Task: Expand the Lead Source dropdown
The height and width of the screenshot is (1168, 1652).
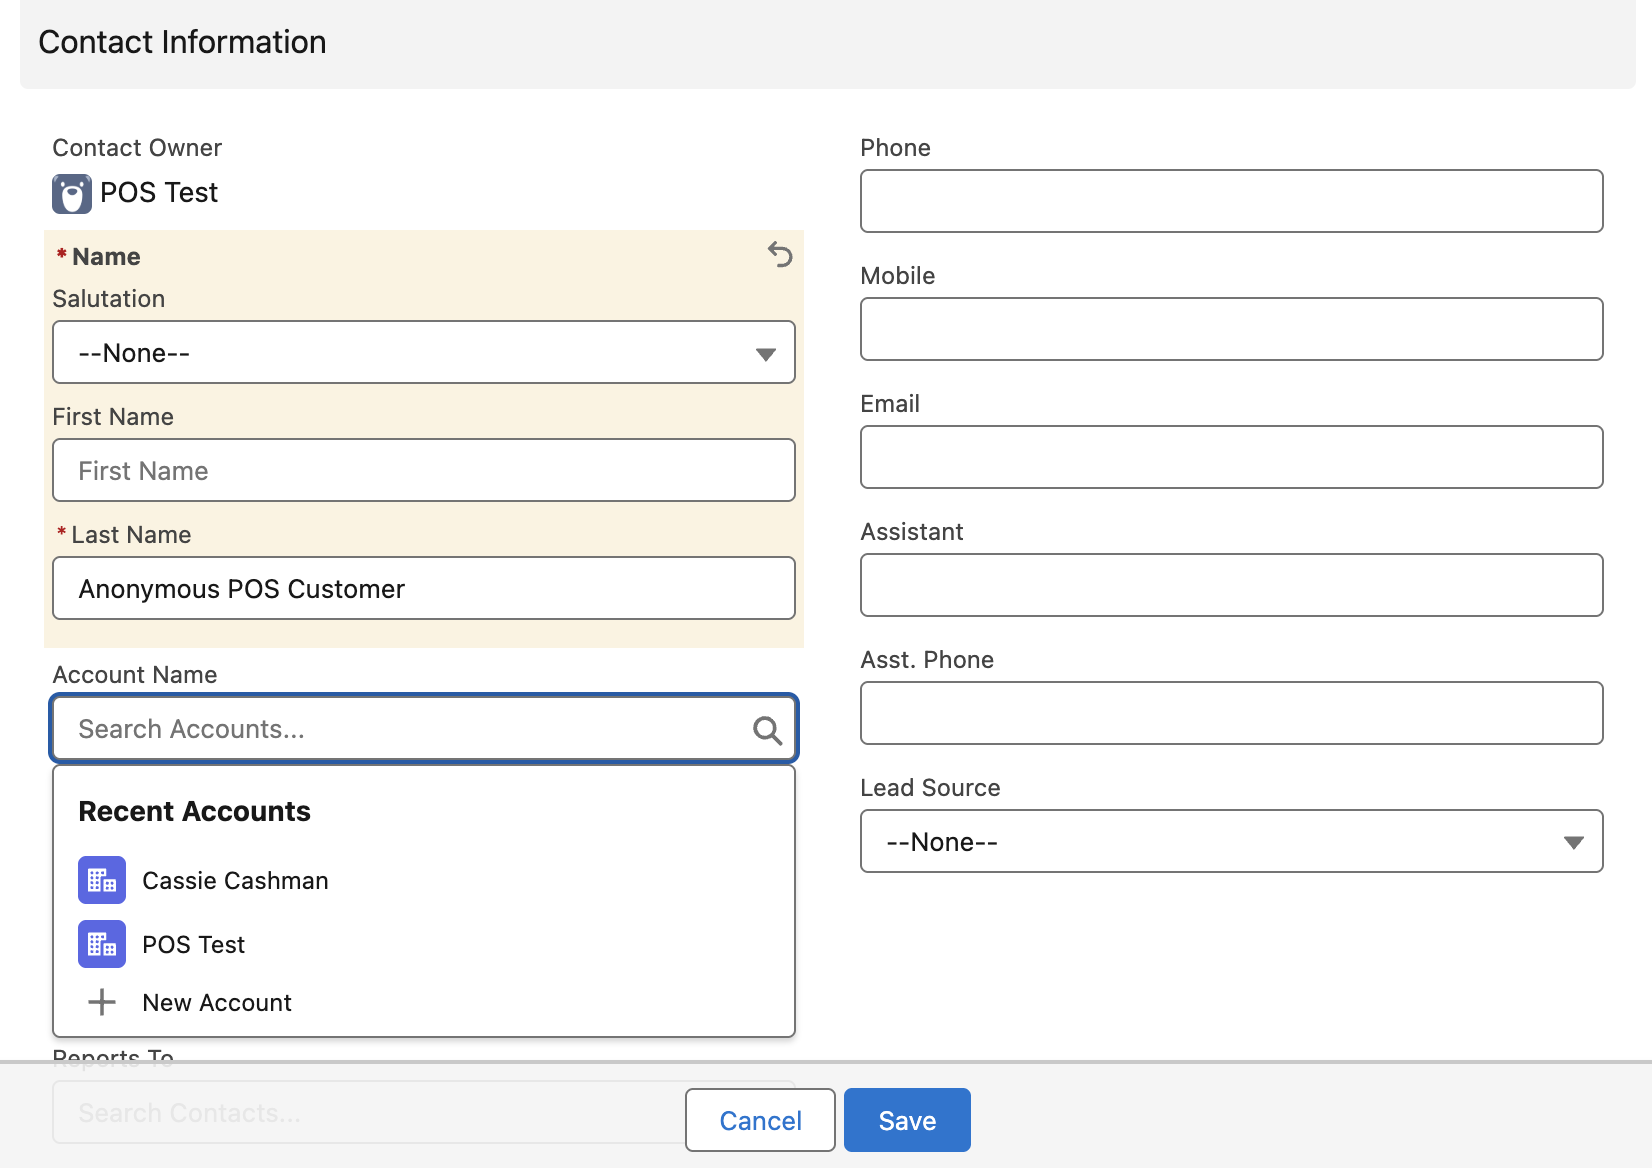Action: (1231, 841)
